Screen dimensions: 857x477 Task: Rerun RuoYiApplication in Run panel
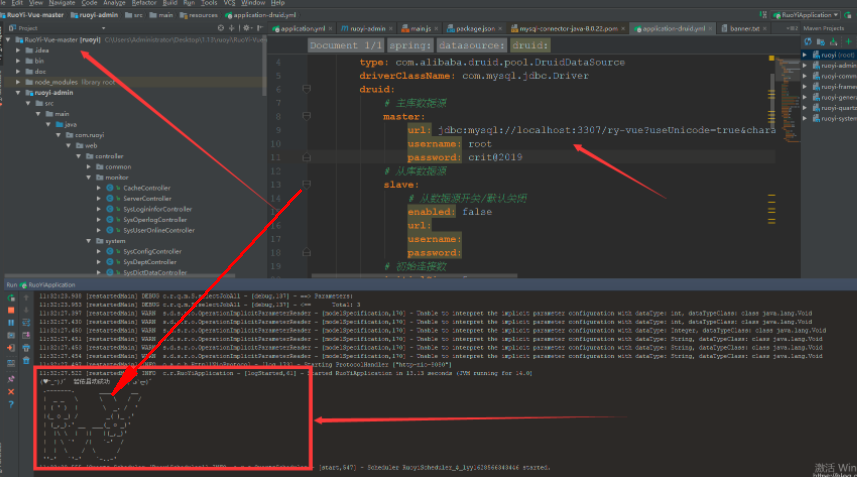coord(11,298)
